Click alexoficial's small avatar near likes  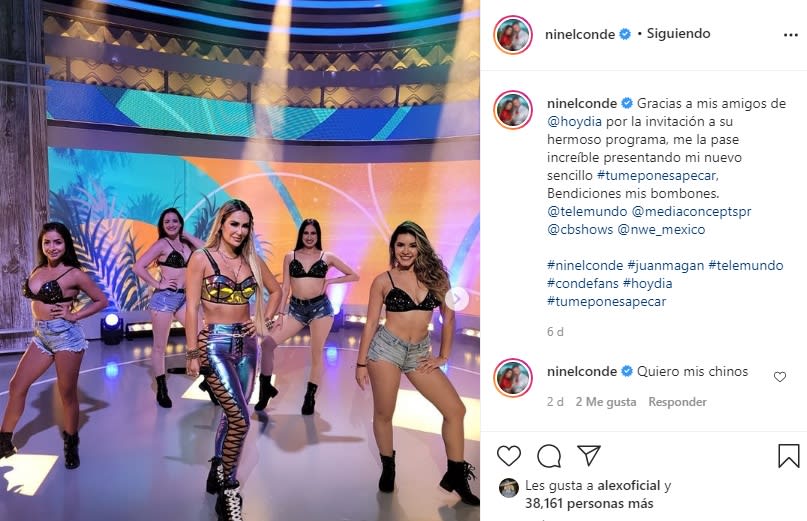pyautogui.click(x=508, y=488)
